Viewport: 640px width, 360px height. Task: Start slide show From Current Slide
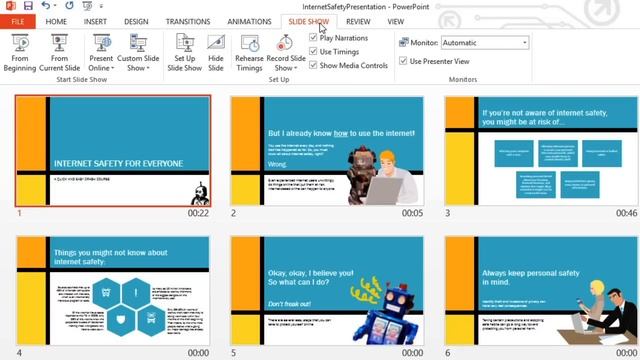coord(59,53)
